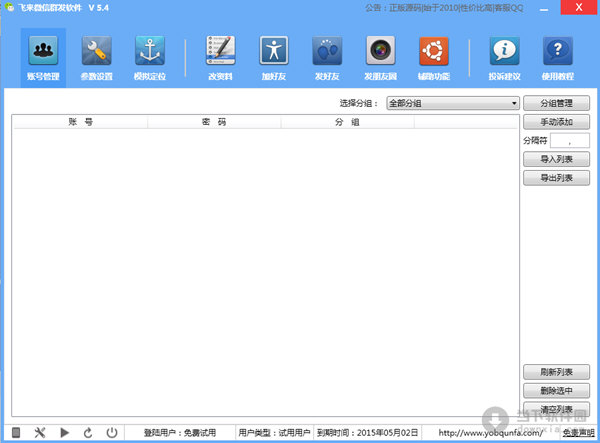Open the 免责声明 disclaimer link
This screenshot has height=443, width=600.
coord(579,433)
